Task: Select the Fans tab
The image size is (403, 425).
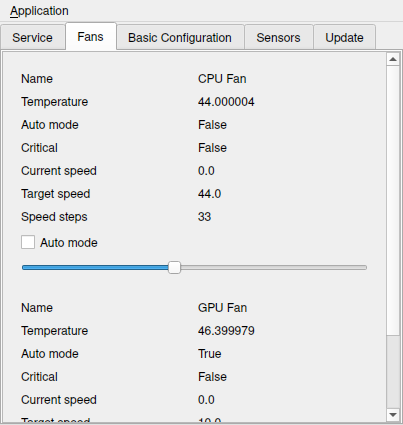Action: point(91,37)
